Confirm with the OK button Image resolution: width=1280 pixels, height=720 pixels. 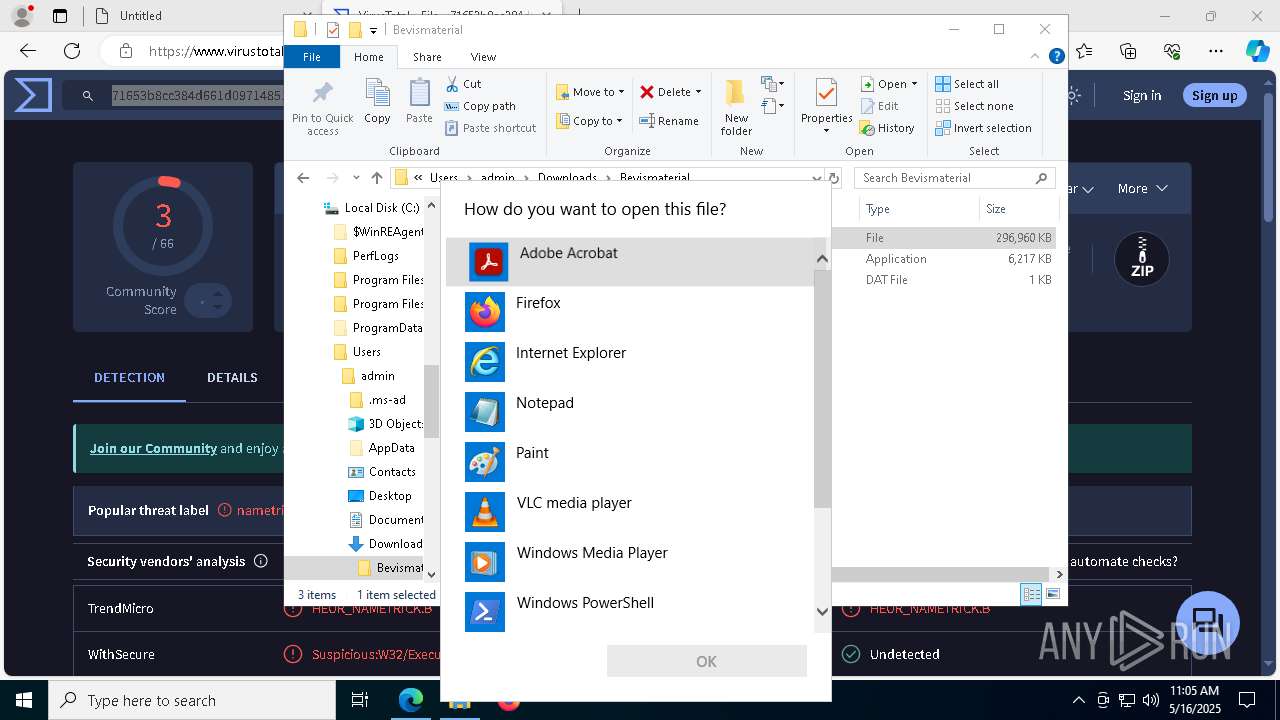point(706,661)
